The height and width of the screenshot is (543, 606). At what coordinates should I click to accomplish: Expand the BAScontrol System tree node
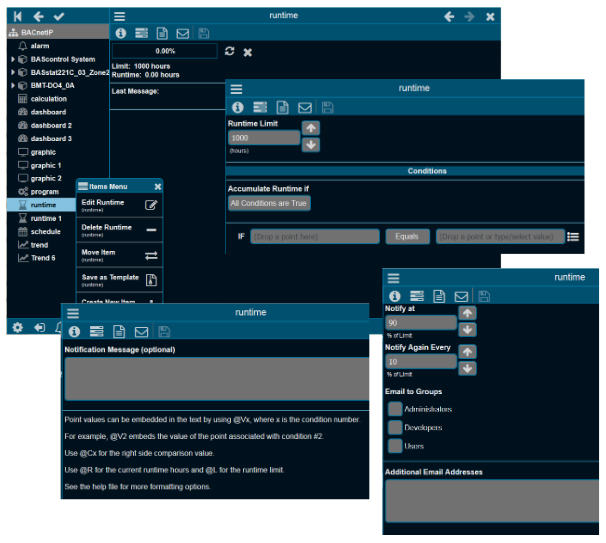[13, 59]
